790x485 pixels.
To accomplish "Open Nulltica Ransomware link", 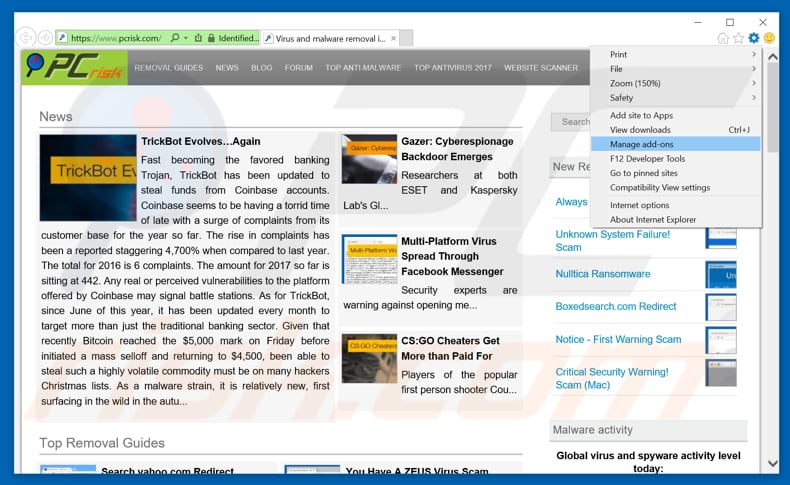I will coord(603,274).
